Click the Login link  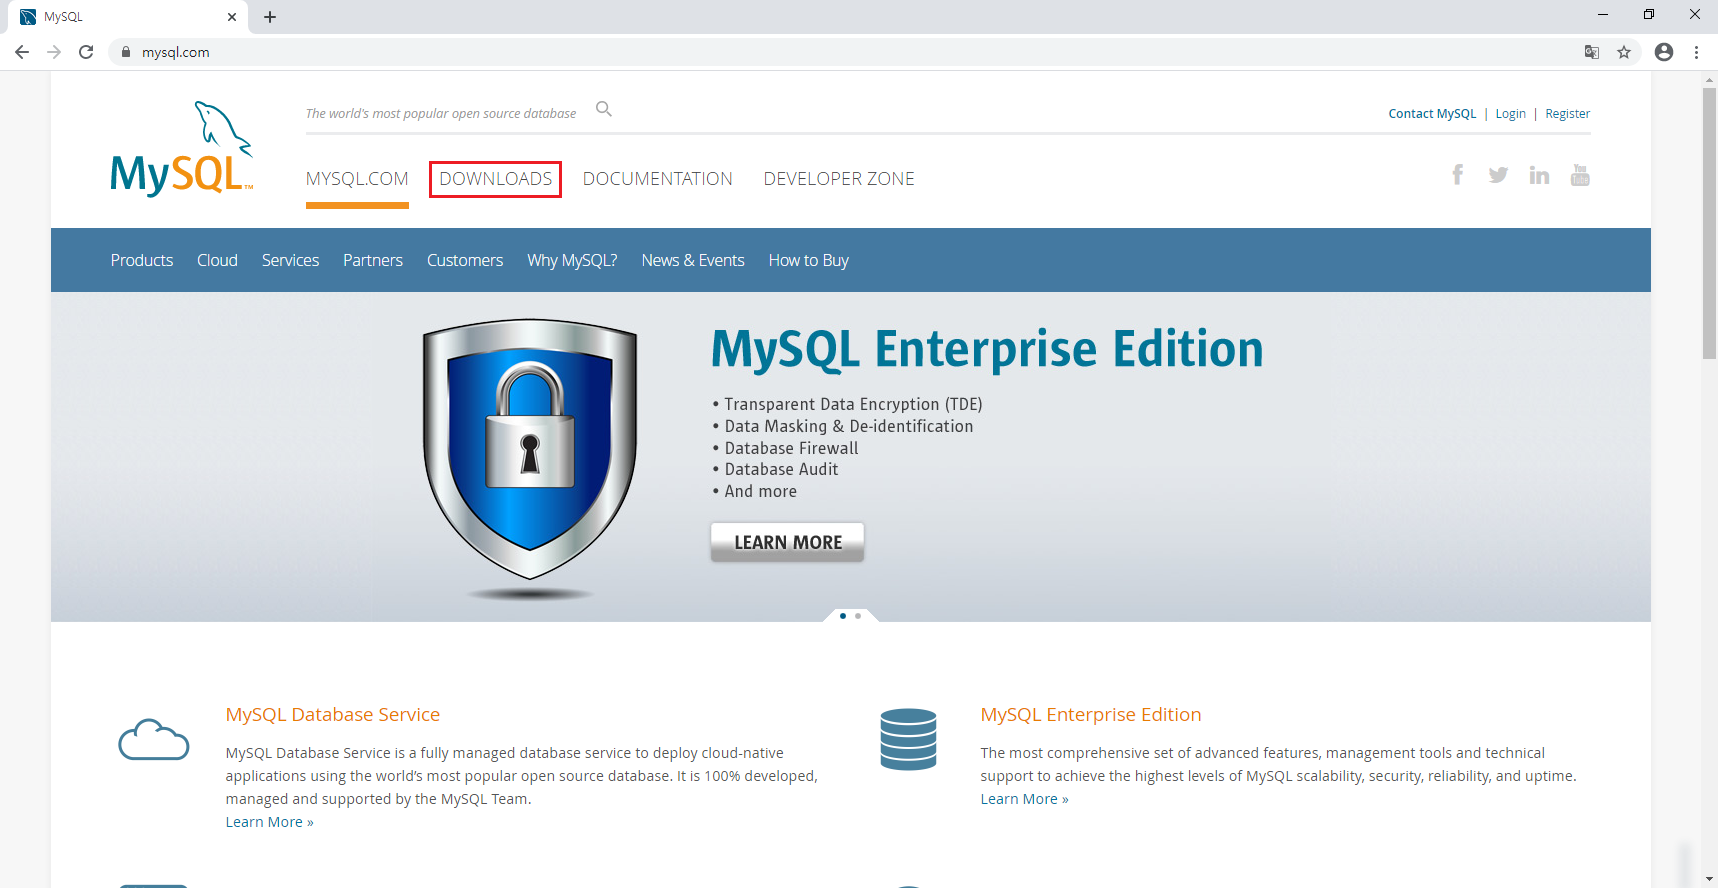1510,114
